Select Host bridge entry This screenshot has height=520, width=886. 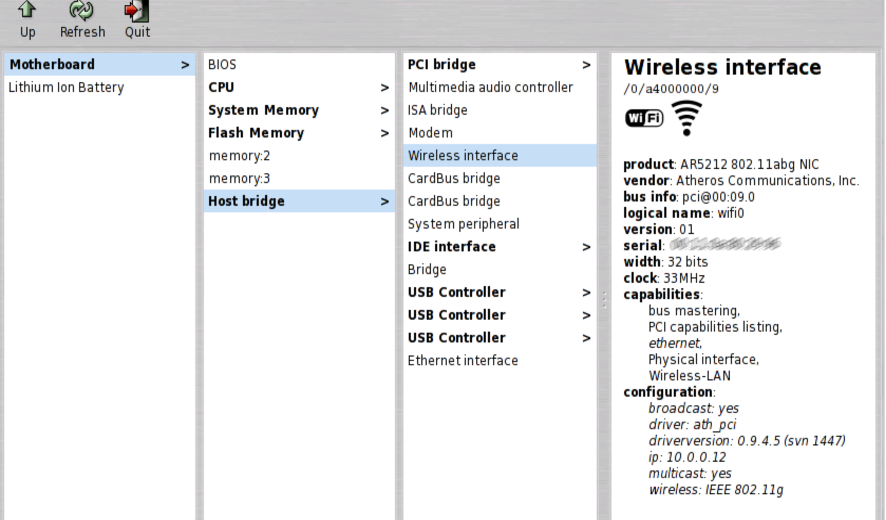coord(246,201)
